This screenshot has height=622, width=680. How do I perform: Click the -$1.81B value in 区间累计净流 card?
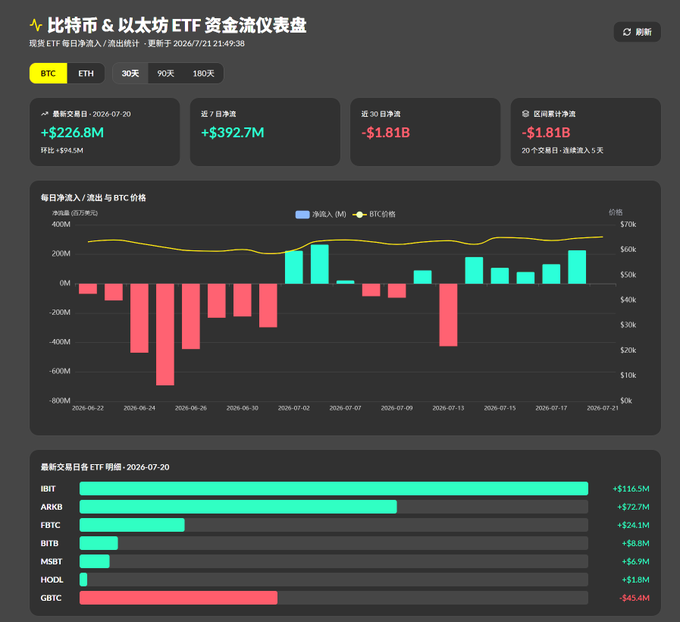(546, 132)
